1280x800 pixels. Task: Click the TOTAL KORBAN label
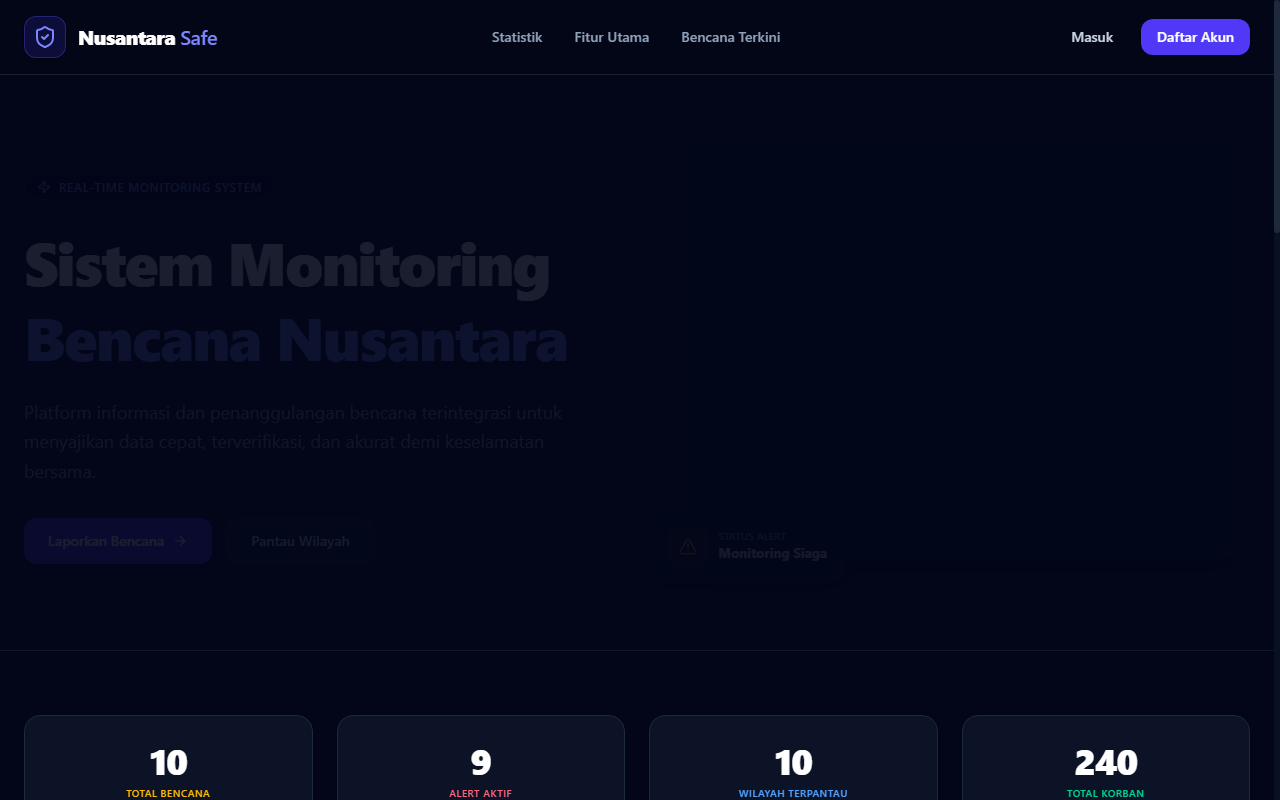pos(1106,794)
